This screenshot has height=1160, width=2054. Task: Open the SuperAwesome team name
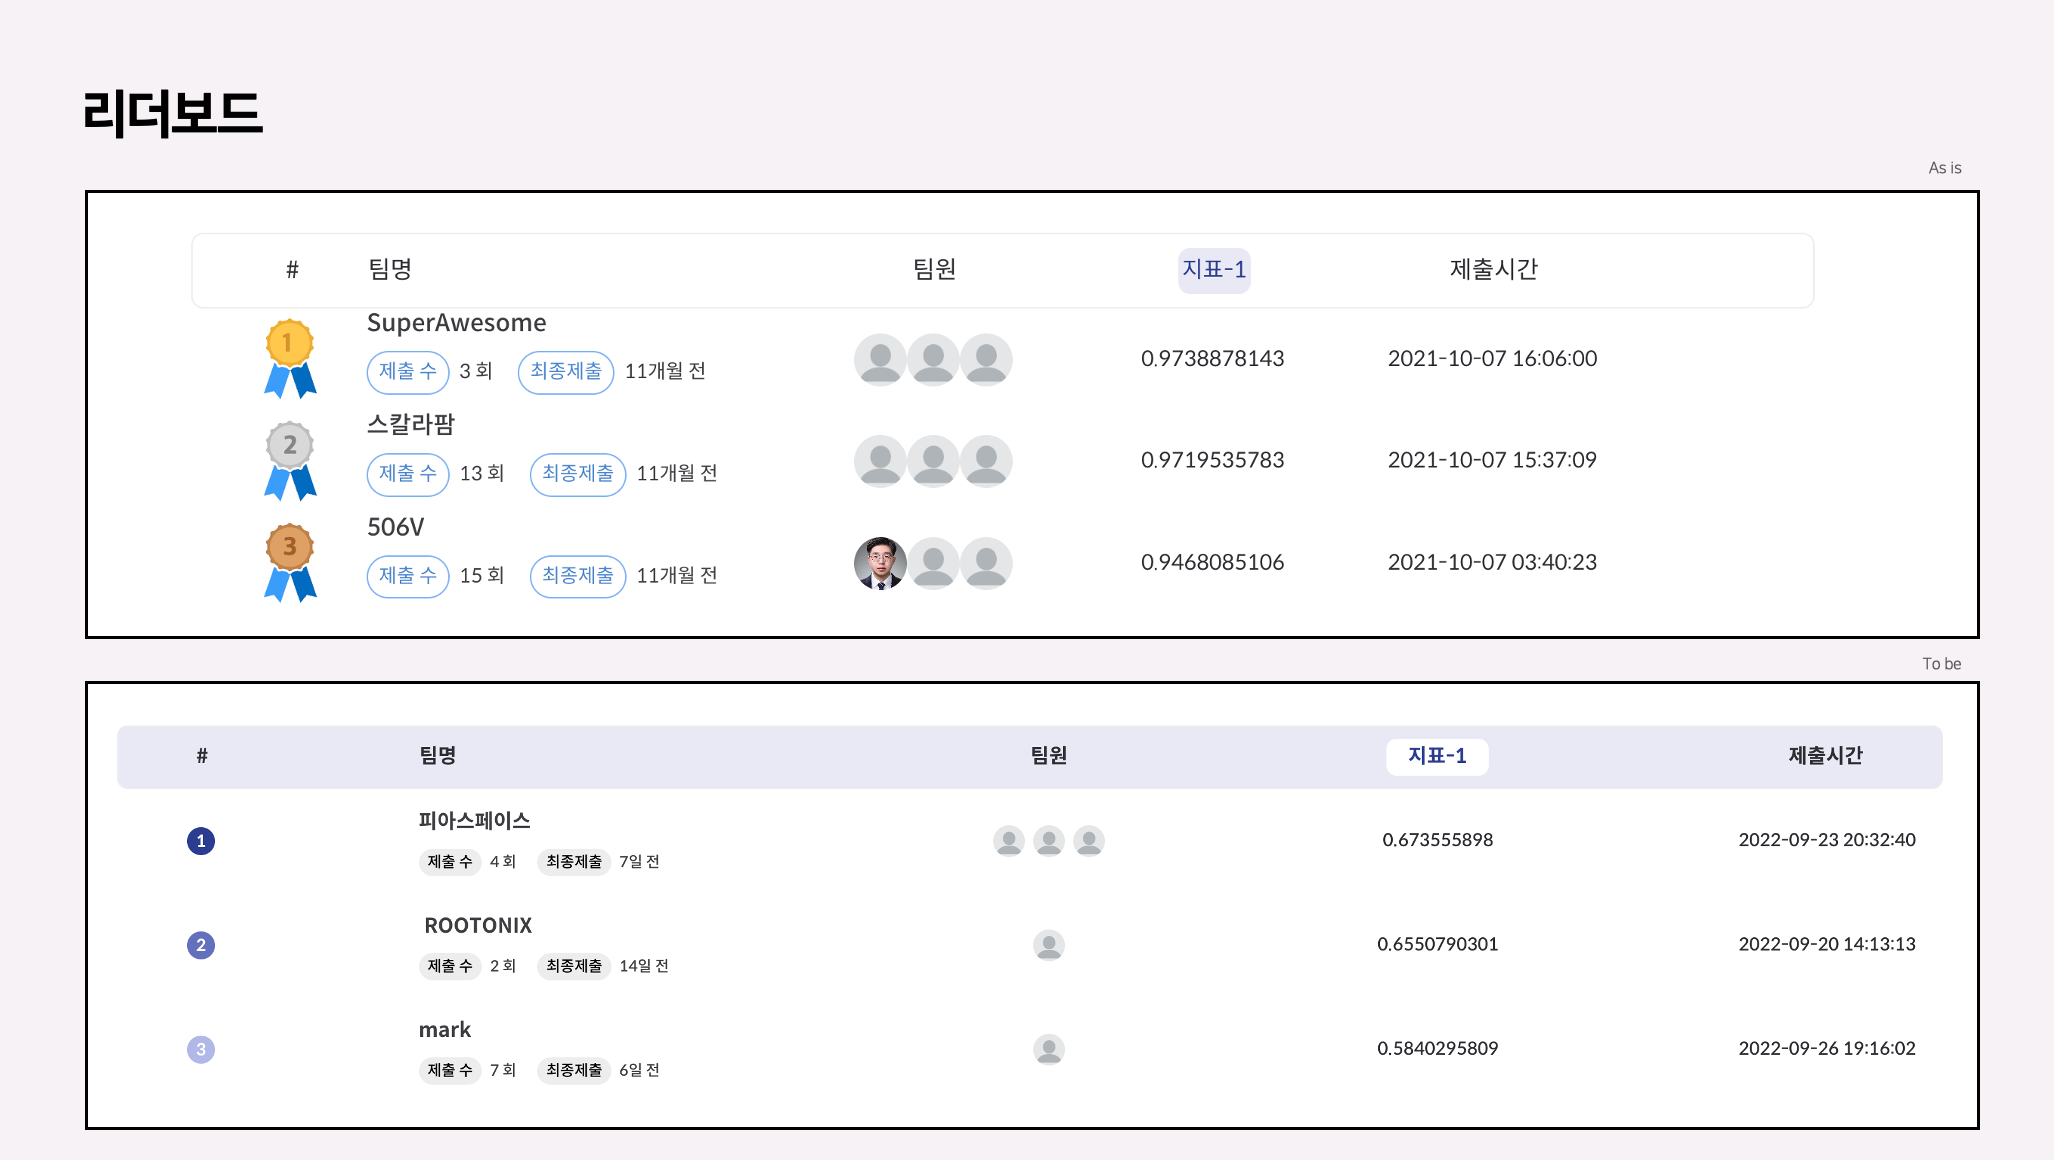[456, 323]
